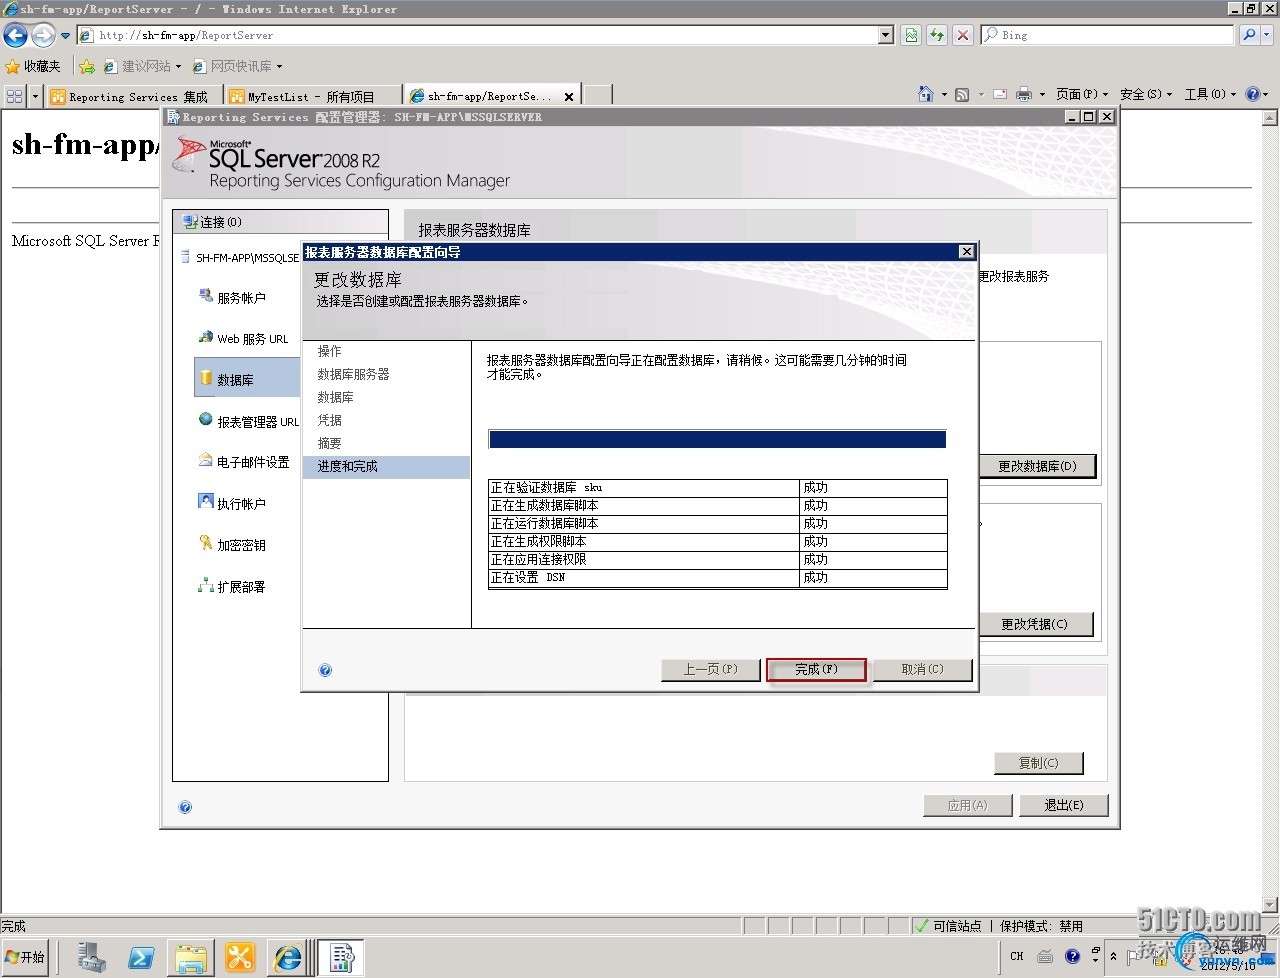The height and width of the screenshot is (978, 1280).
Task: Click the Bing search box
Action: 1107,35
